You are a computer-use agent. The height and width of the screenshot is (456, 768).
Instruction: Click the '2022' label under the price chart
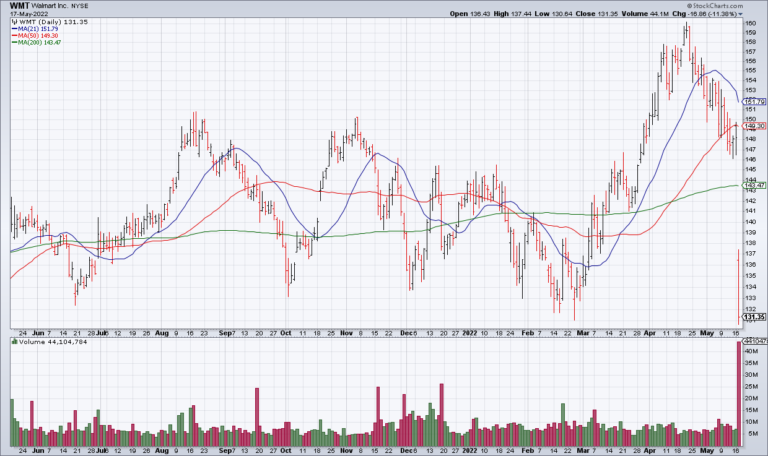(469, 333)
